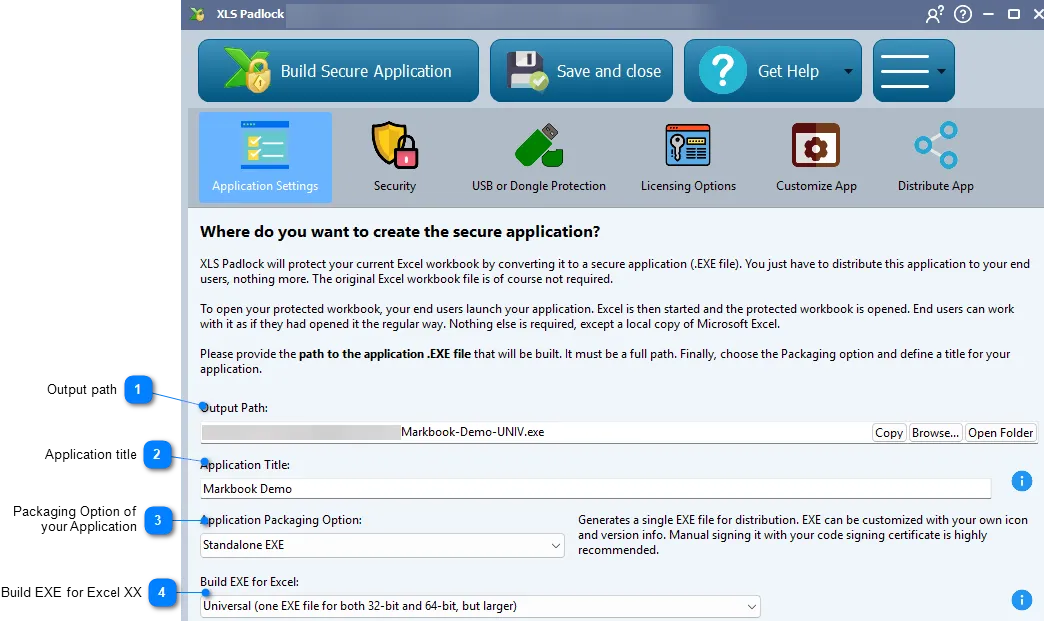Screen dimensions: 1044x621
Task: Minimize the XLS Padlock window
Action: coord(989,14)
